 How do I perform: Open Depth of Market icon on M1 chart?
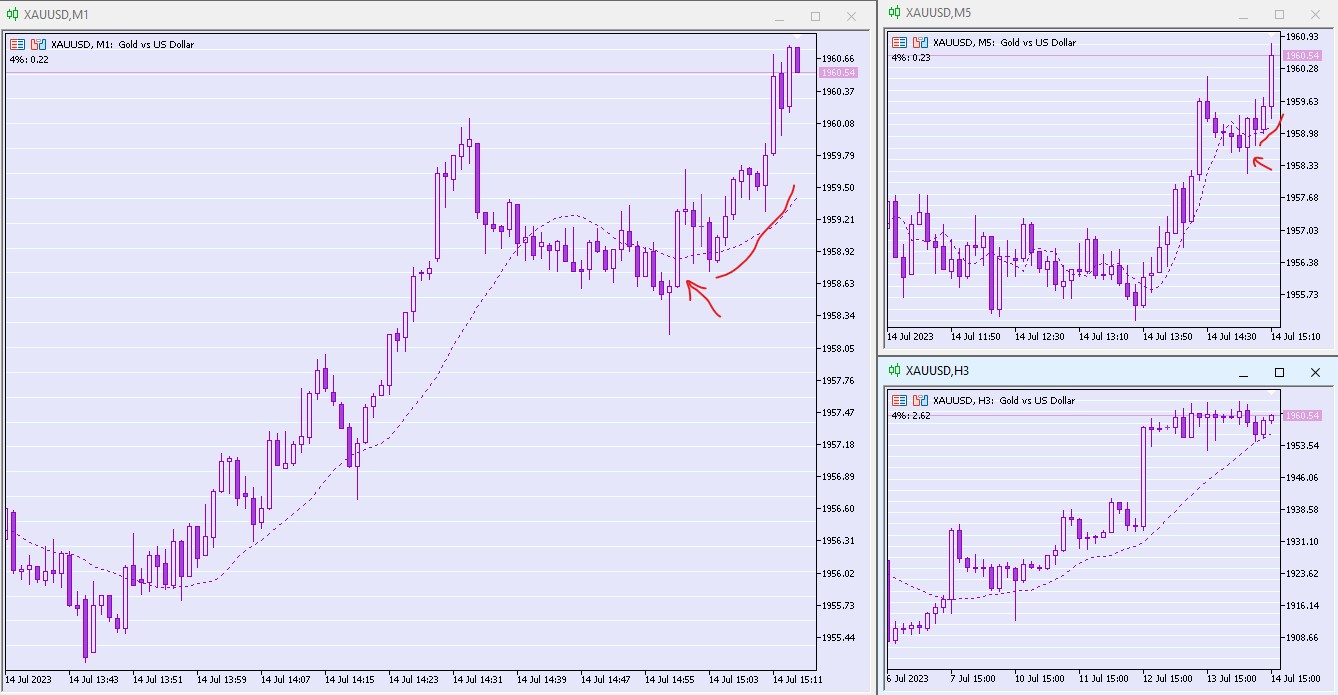pos(18,44)
